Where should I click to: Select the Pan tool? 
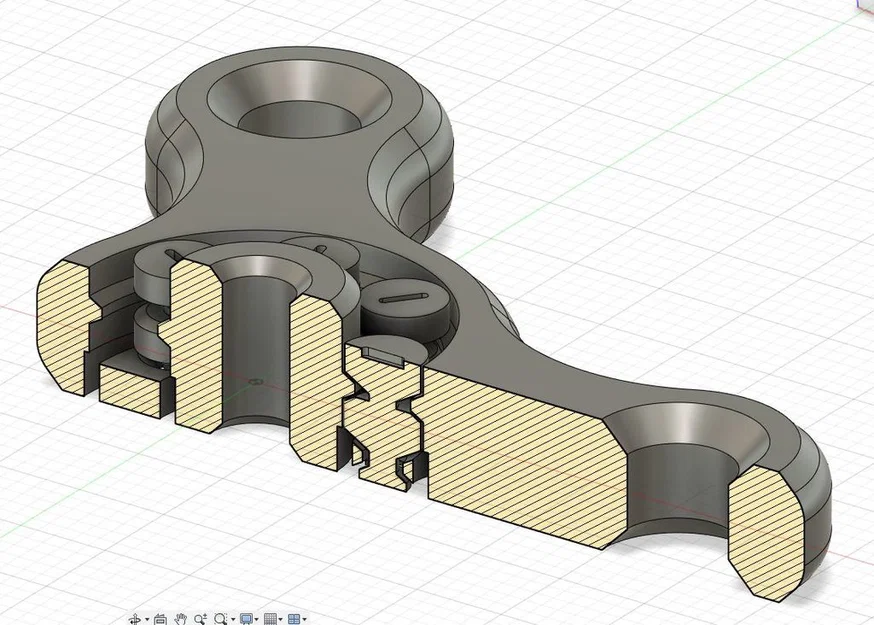pos(180,618)
